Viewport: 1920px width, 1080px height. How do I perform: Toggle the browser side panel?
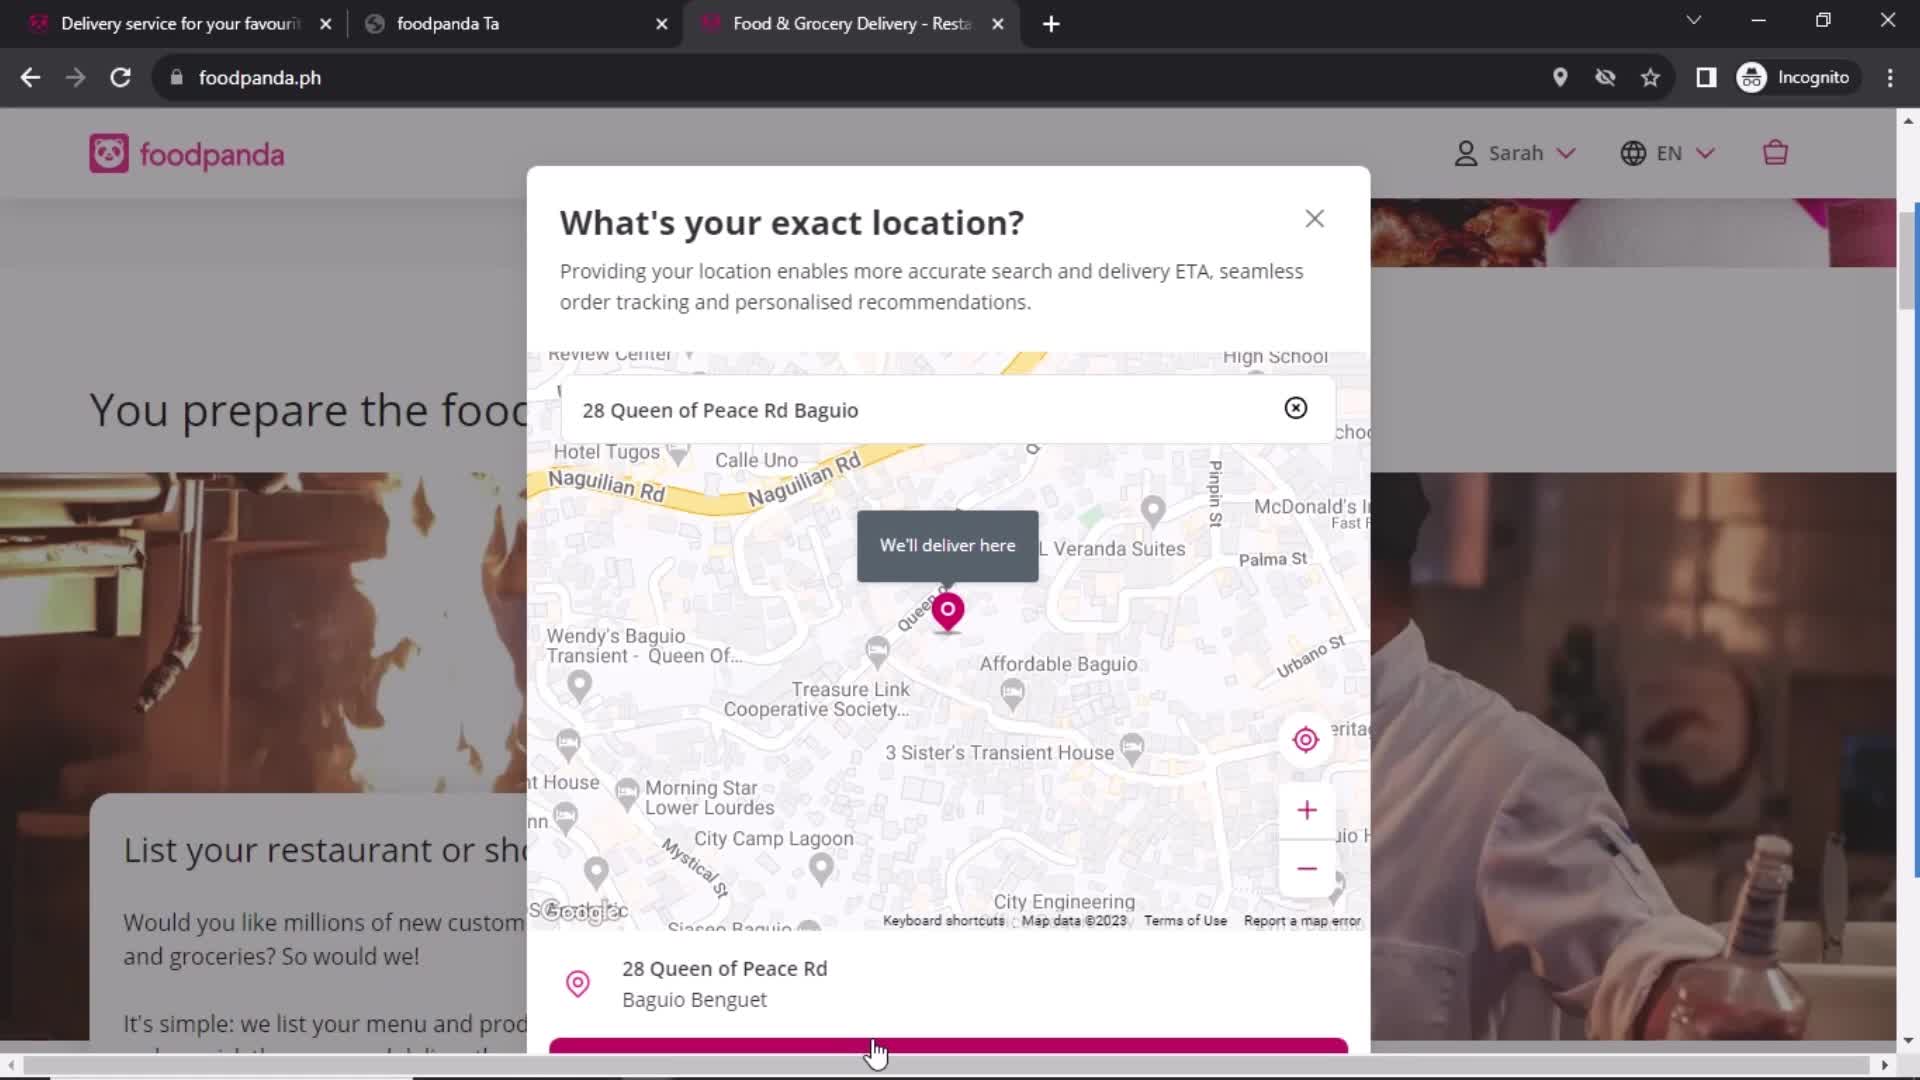point(1706,77)
